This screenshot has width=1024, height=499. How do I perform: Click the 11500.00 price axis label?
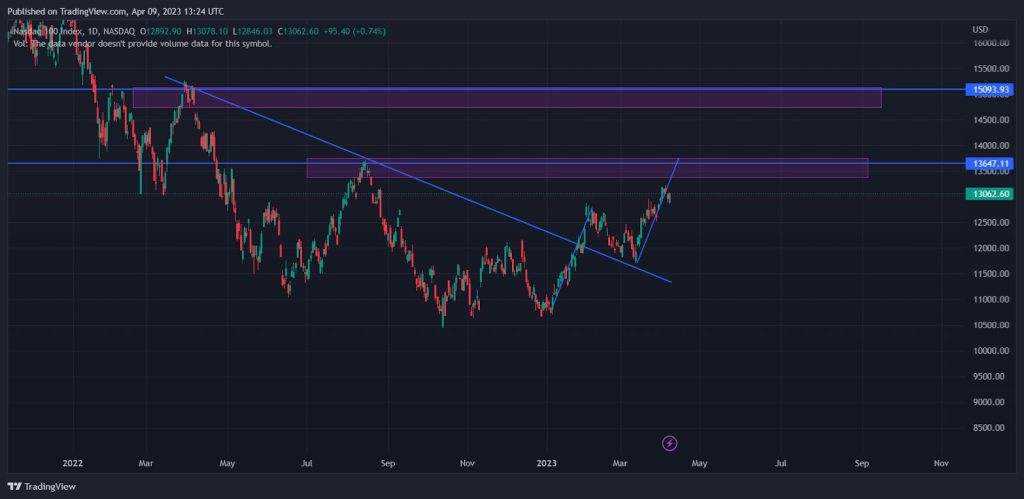coord(990,274)
